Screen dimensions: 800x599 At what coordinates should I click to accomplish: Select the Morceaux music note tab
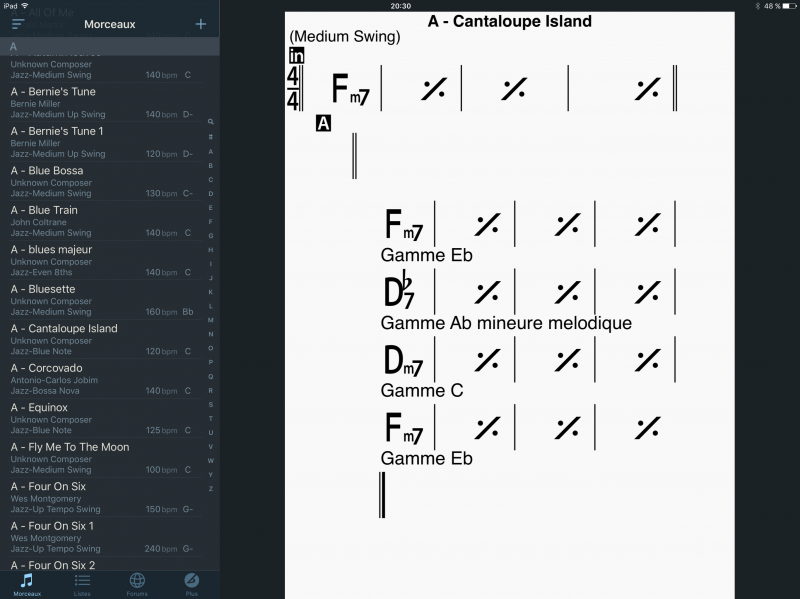27,583
